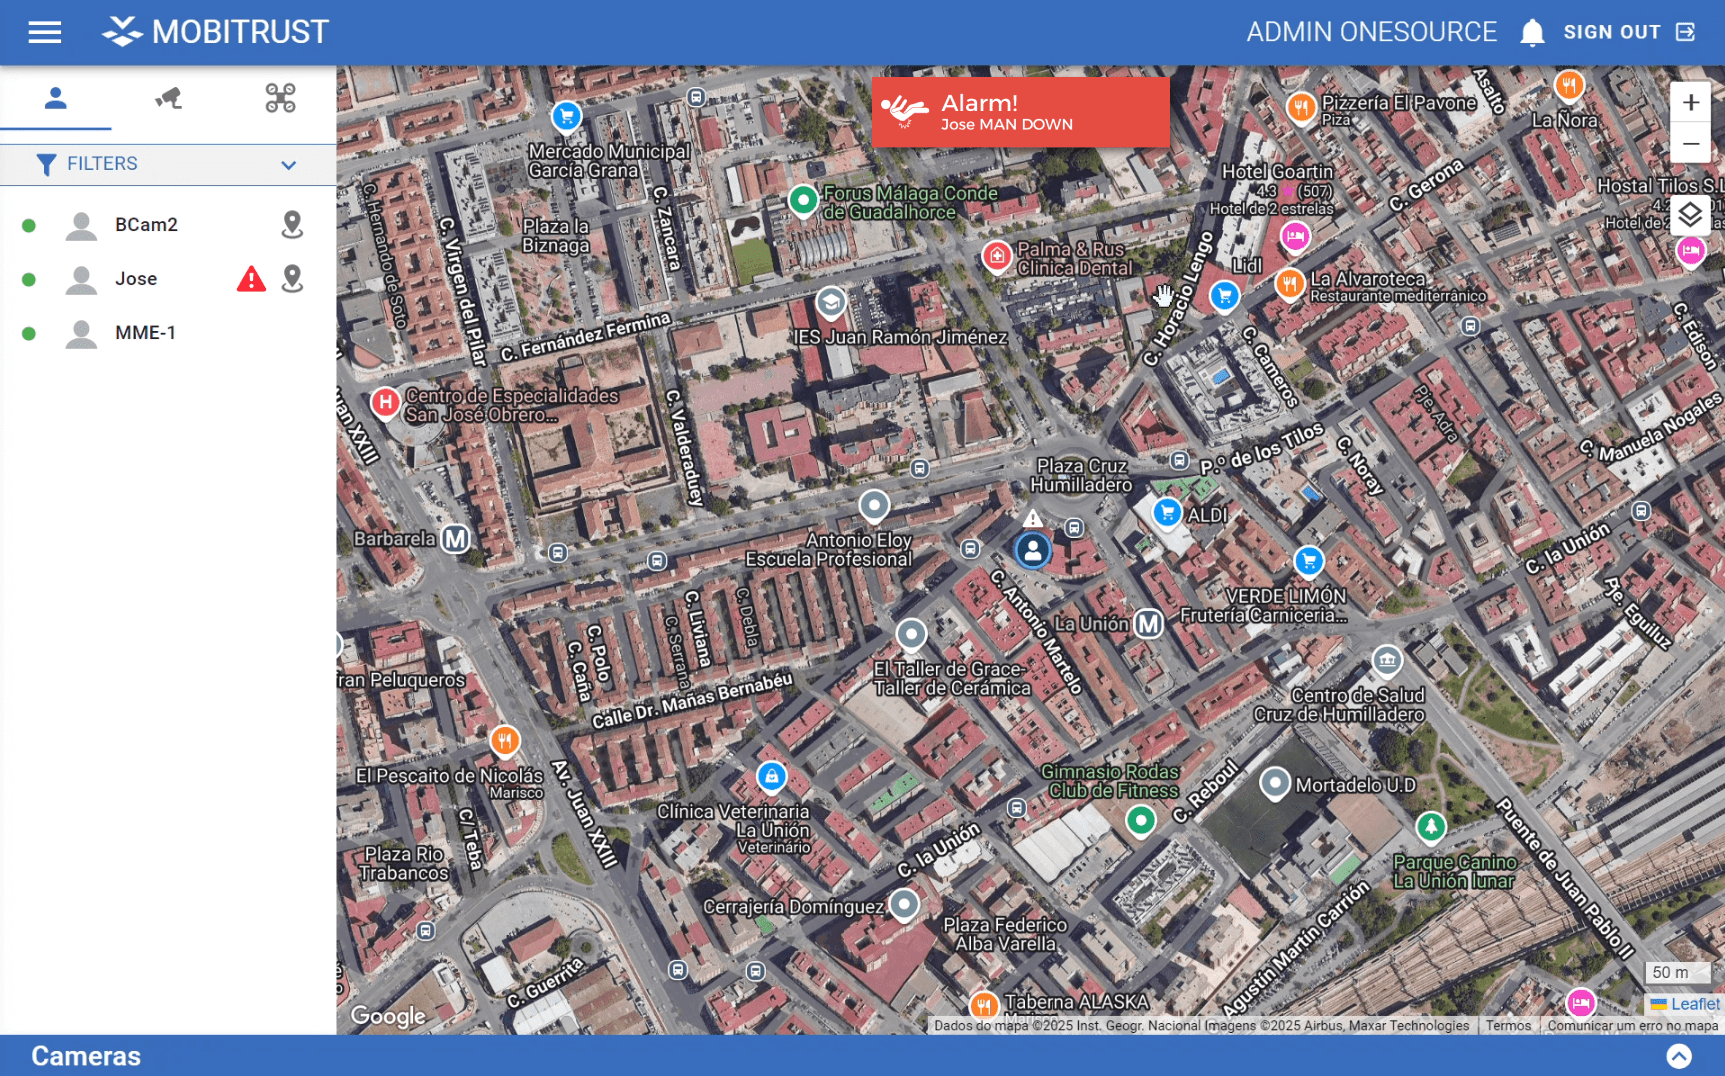Select the cameras tab icon

tap(168, 98)
